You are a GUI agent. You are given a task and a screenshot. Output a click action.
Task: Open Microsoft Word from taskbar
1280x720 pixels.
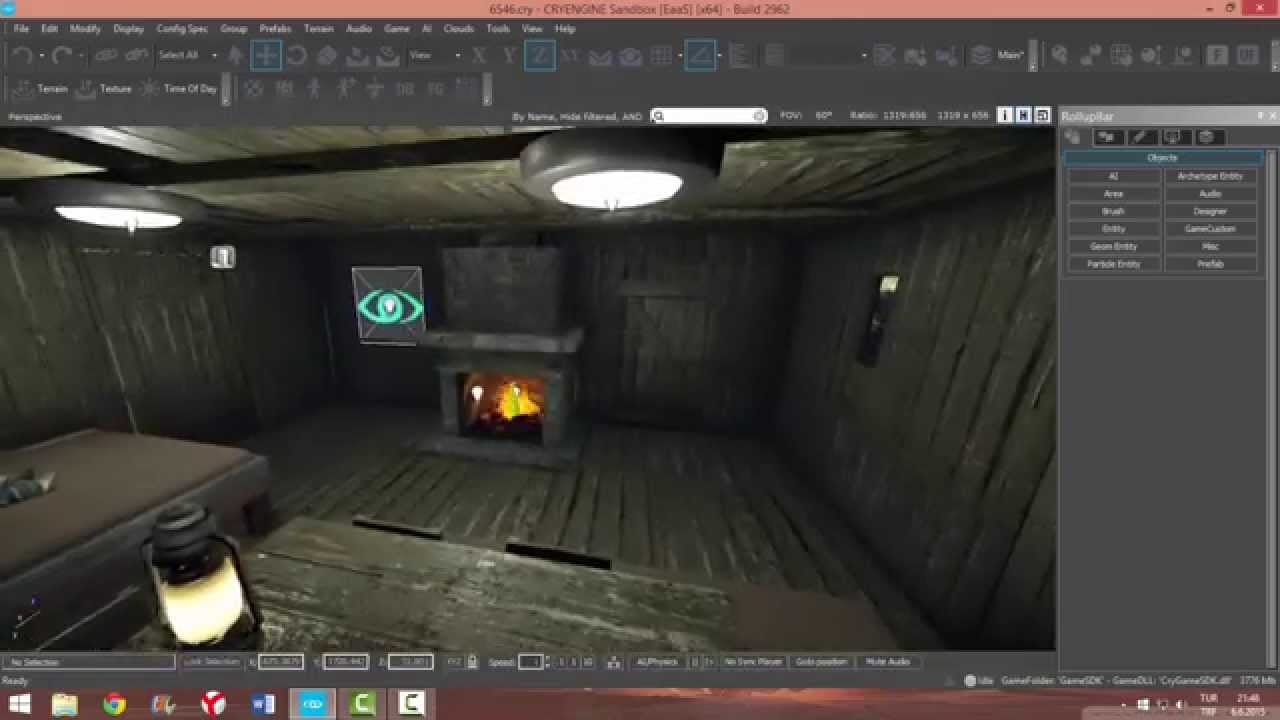pyautogui.click(x=263, y=704)
